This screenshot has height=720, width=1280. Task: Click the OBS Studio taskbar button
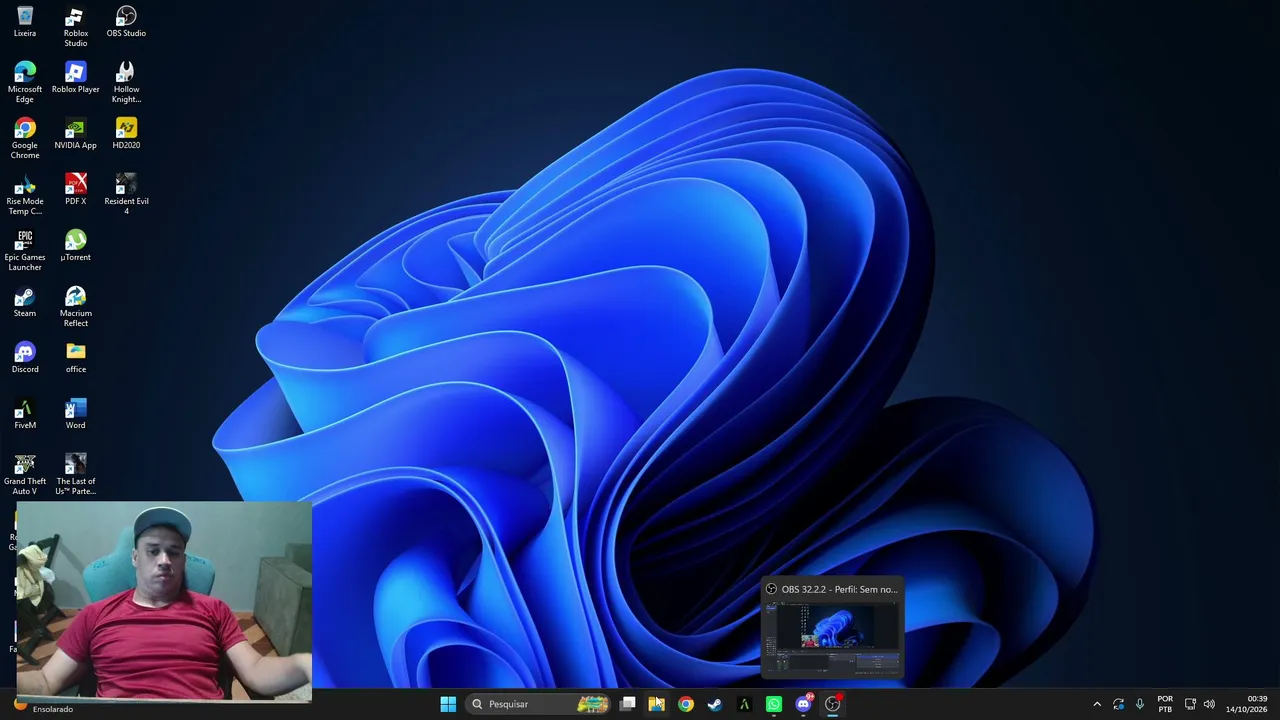(832, 704)
